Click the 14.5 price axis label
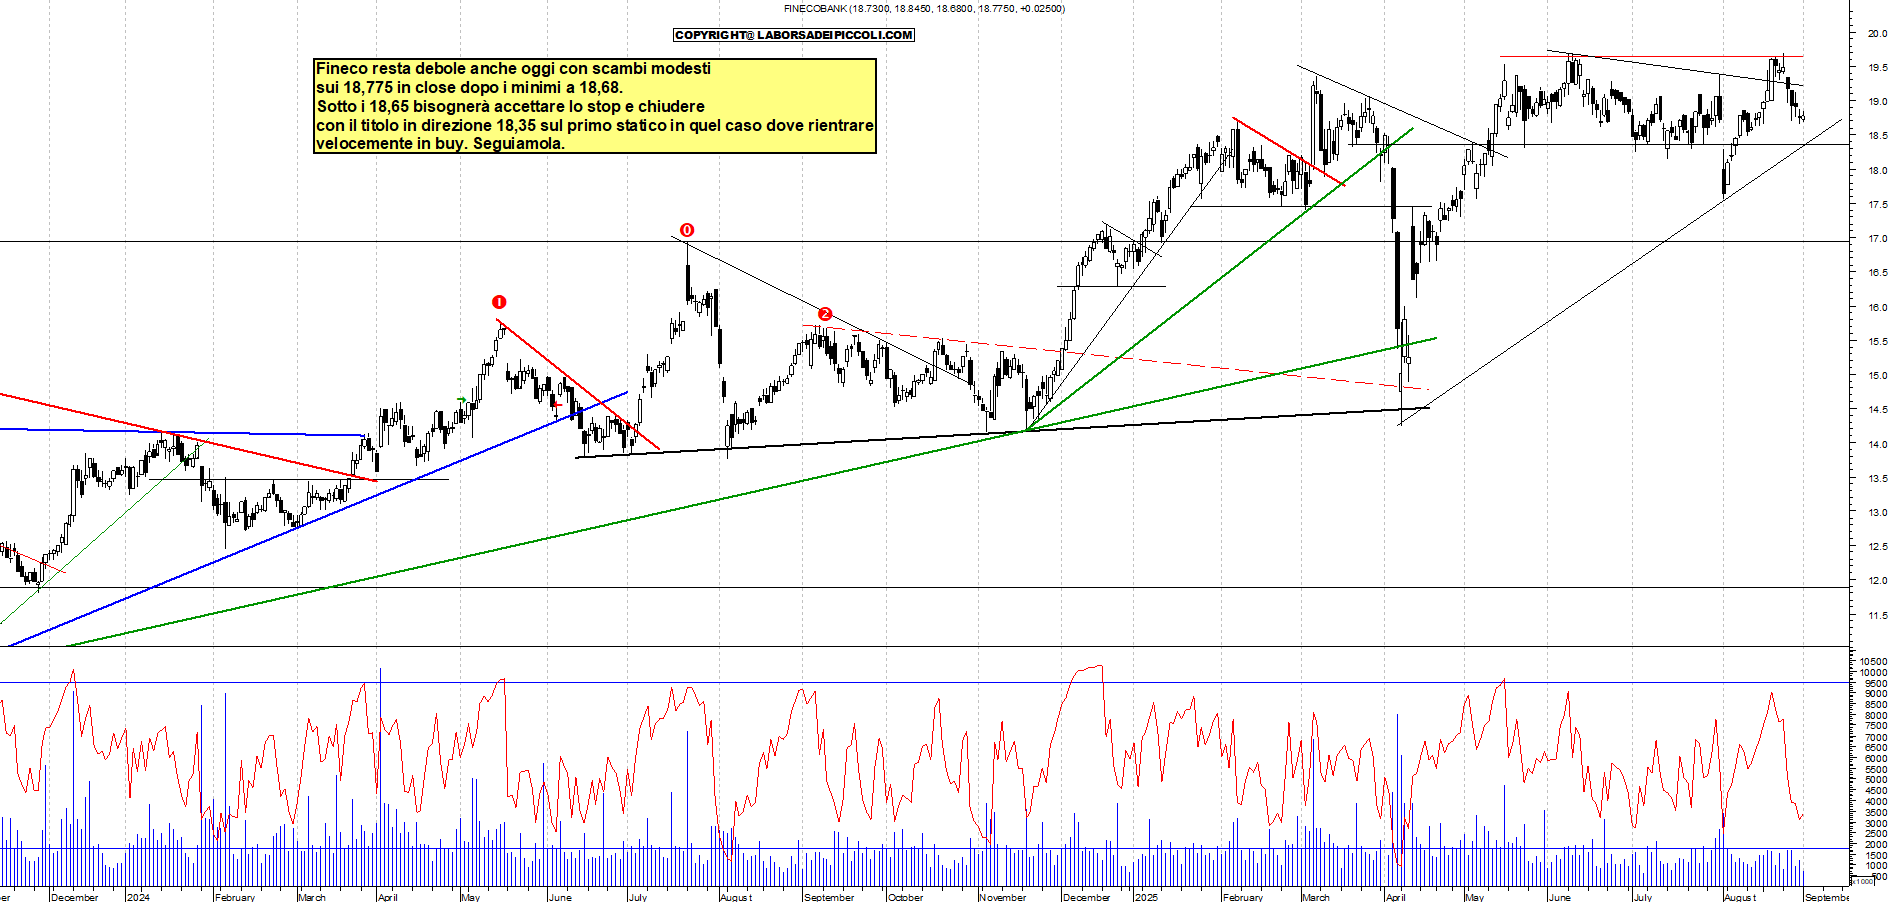 (1877, 410)
